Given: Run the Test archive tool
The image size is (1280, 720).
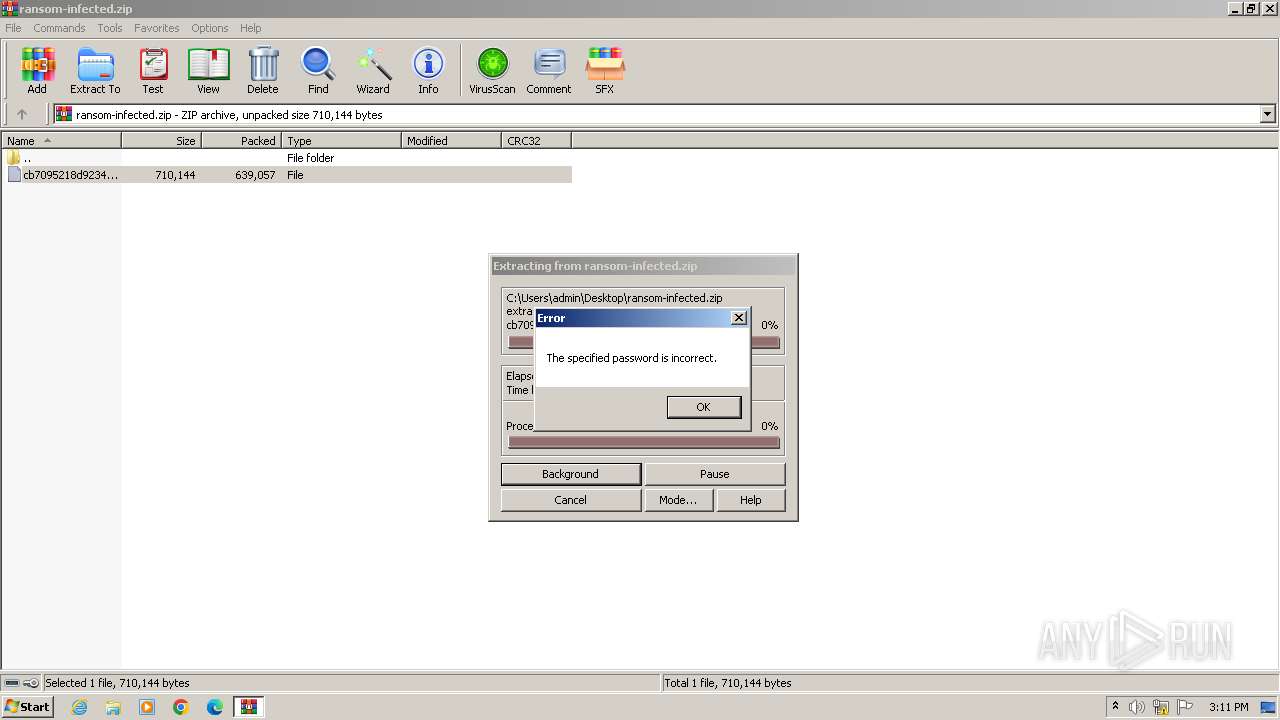Looking at the screenshot, I should pos(153,71).
